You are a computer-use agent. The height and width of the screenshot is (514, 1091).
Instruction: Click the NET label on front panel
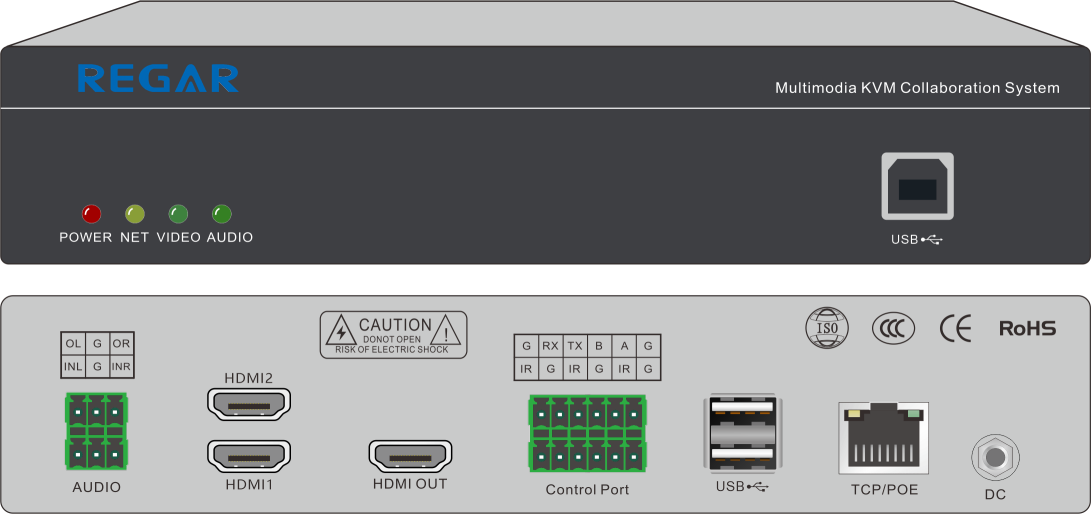point(134,237)
